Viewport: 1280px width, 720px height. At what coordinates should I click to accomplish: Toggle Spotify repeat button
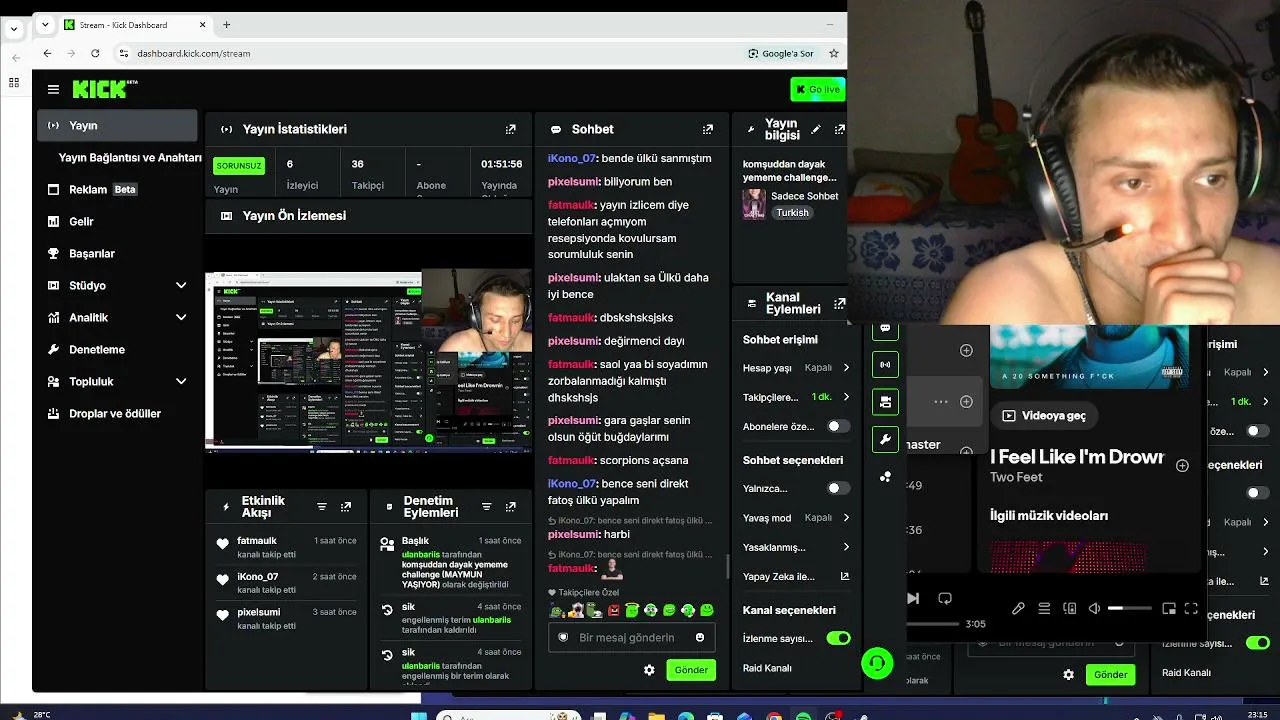coord(945,598)
